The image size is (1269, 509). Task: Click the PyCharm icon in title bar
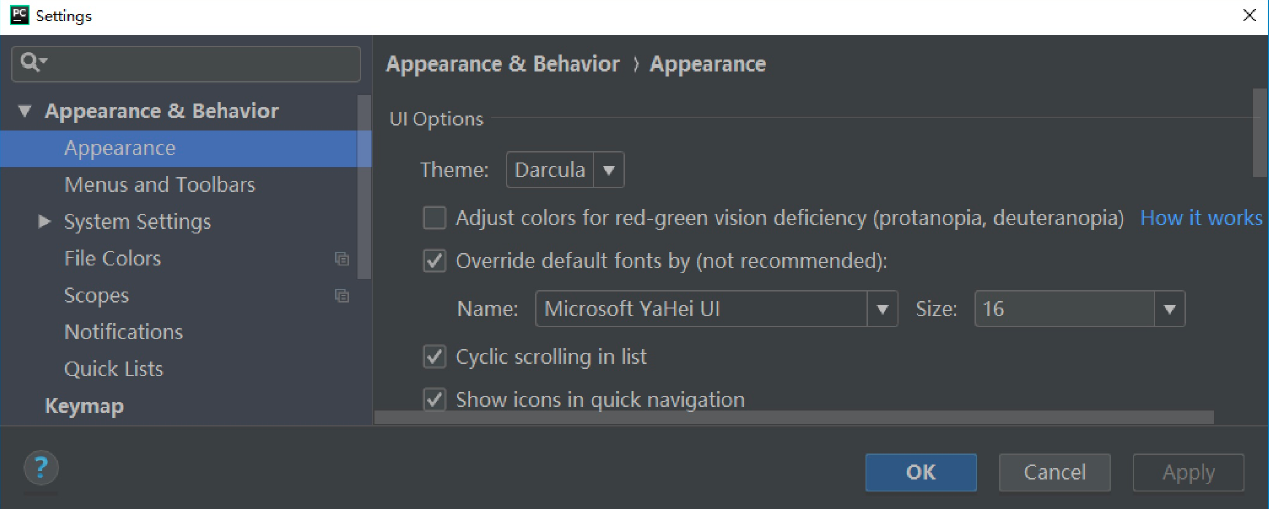click(18, 15)
